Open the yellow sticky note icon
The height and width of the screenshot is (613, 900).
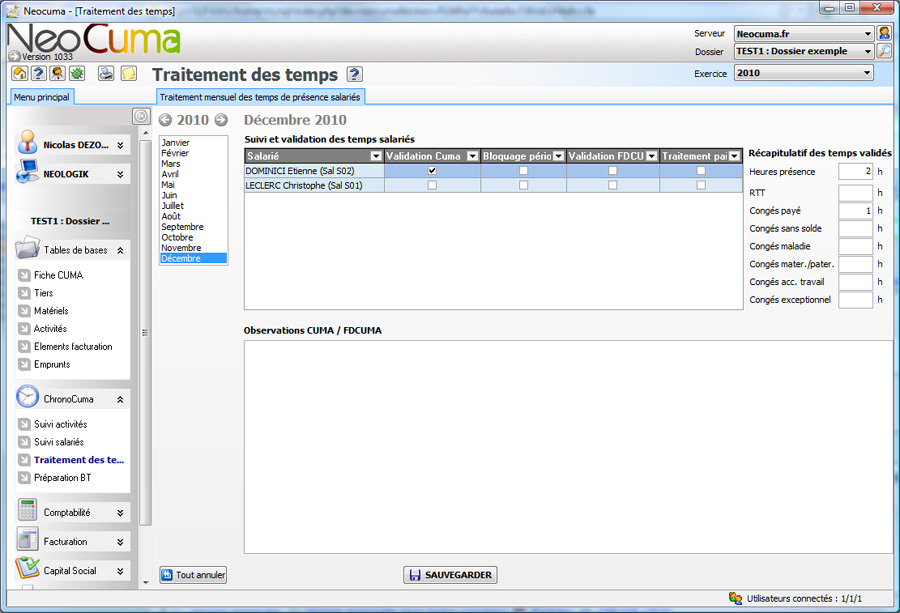tap(129, 73)
